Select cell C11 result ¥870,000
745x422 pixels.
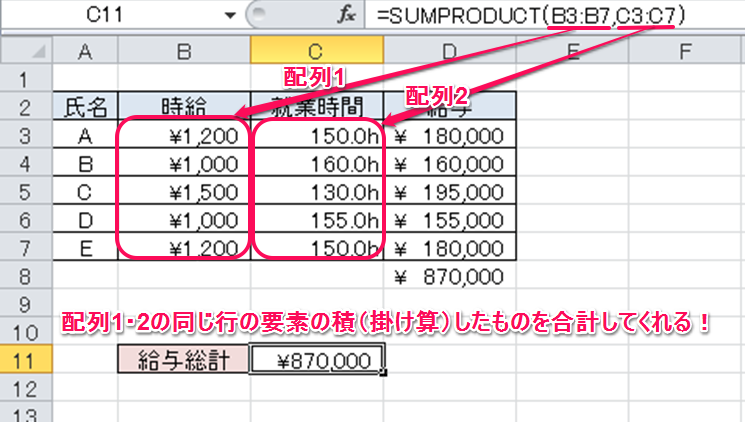click(x=316, y=360)
